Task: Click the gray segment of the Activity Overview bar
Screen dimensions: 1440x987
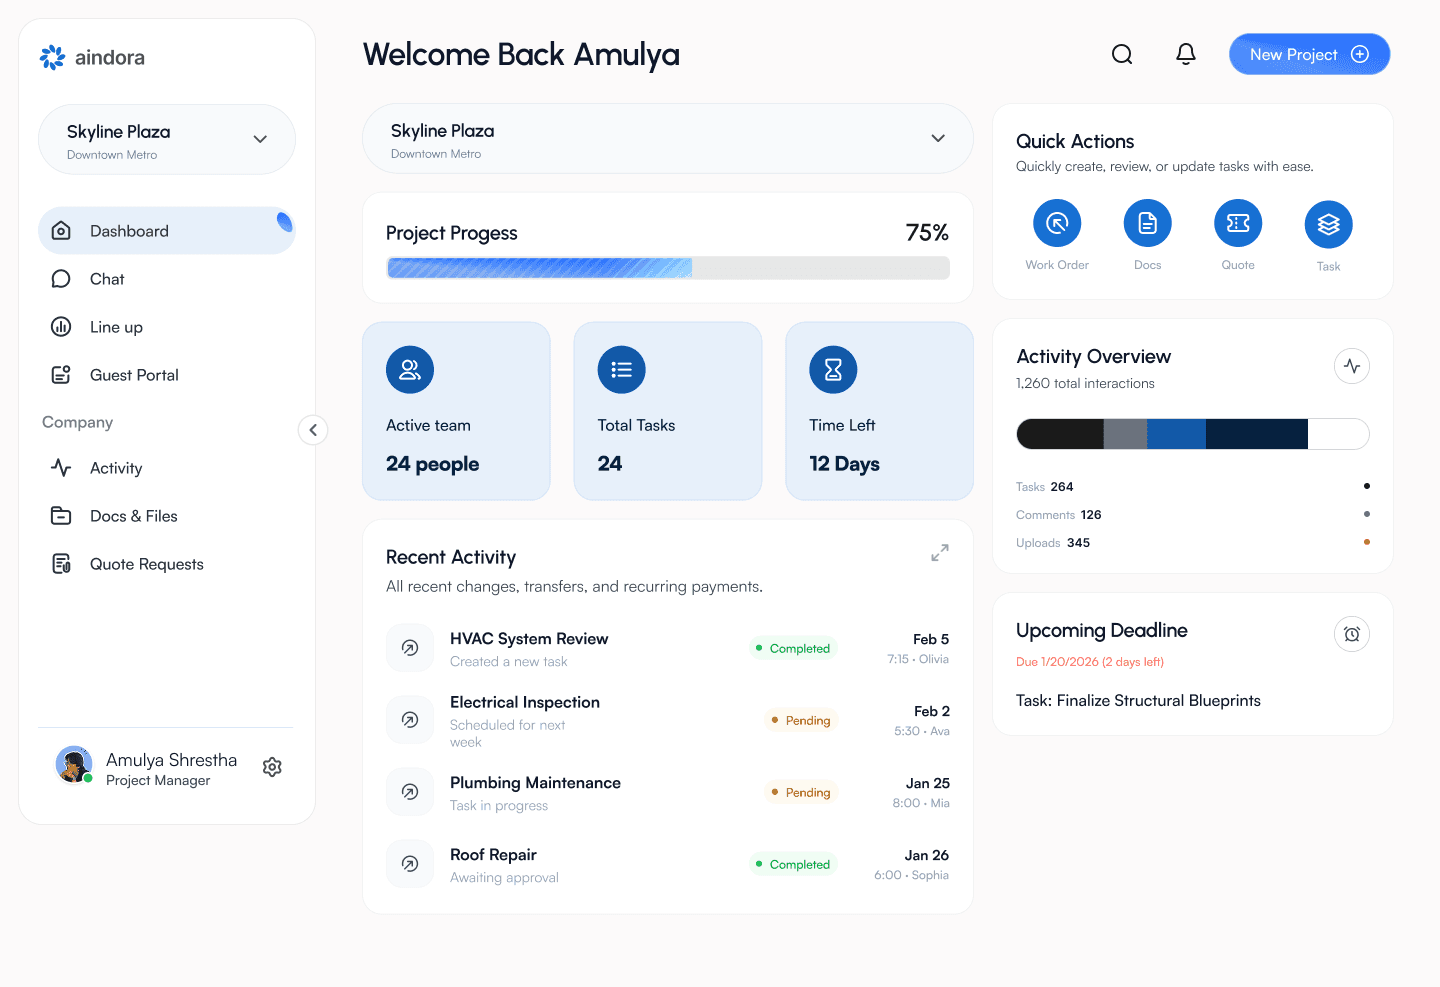Action: pyautogui.click(x=1125, y=434)
